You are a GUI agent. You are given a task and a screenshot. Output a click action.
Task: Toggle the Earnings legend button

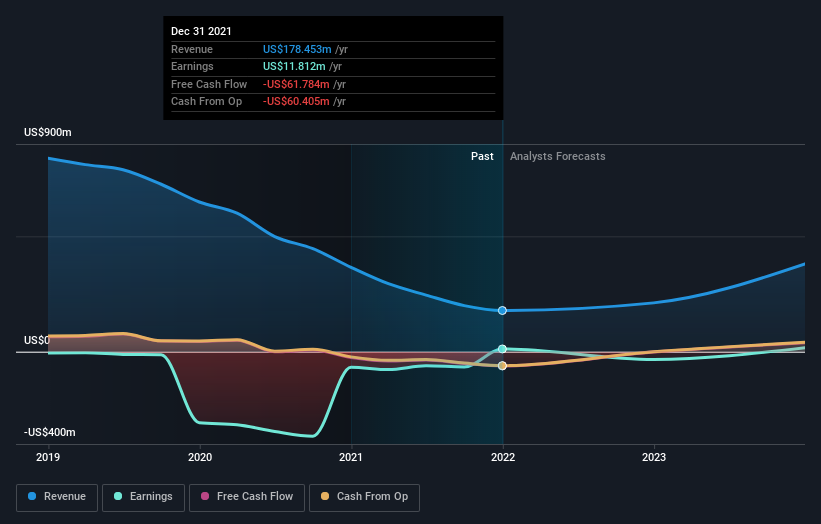coord(143,497)
